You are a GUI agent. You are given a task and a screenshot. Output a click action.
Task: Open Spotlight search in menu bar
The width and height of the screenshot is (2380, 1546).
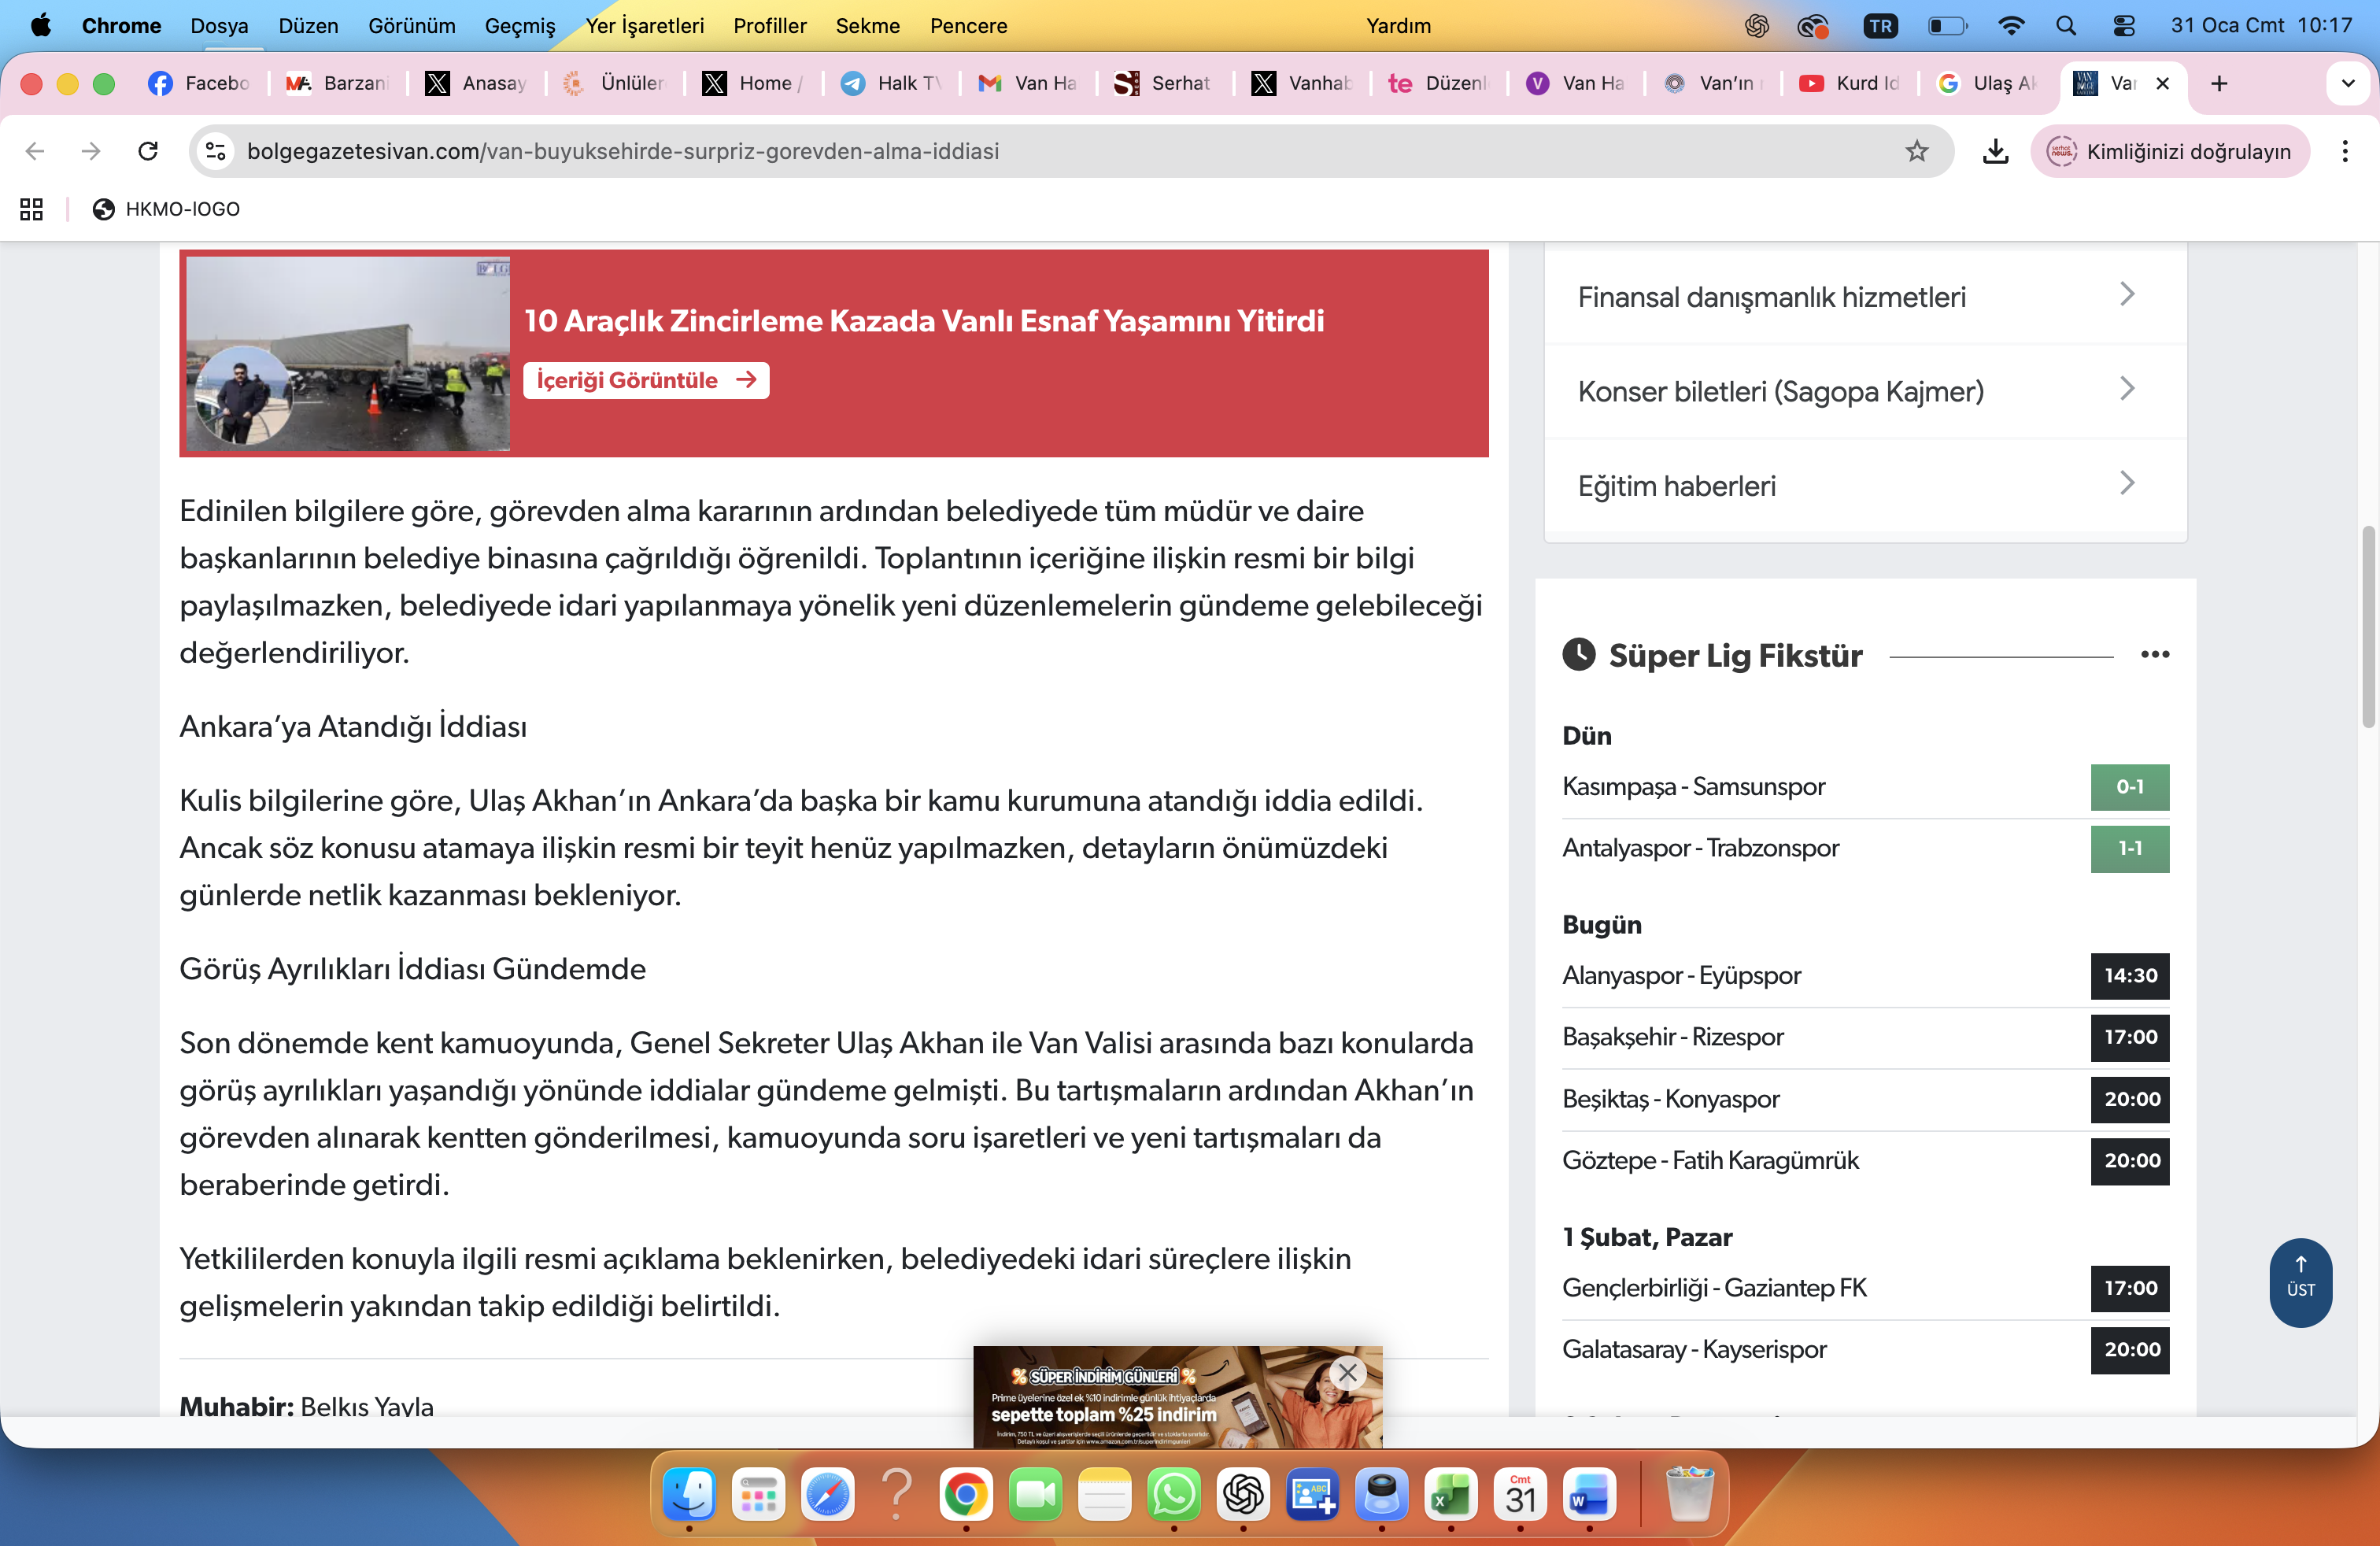[2066, 26]
